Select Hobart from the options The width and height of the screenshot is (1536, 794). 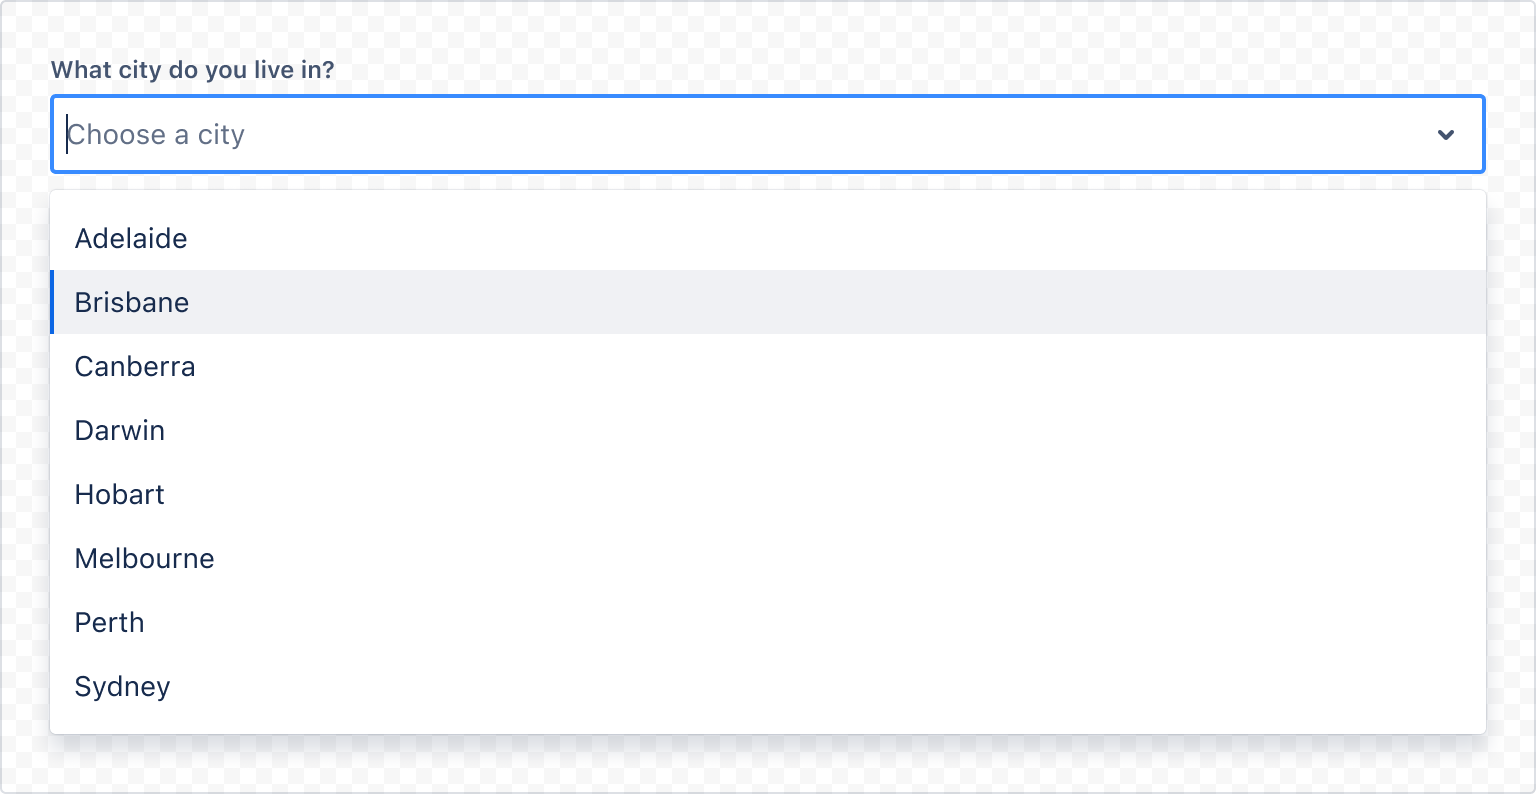tap(119, 494)
